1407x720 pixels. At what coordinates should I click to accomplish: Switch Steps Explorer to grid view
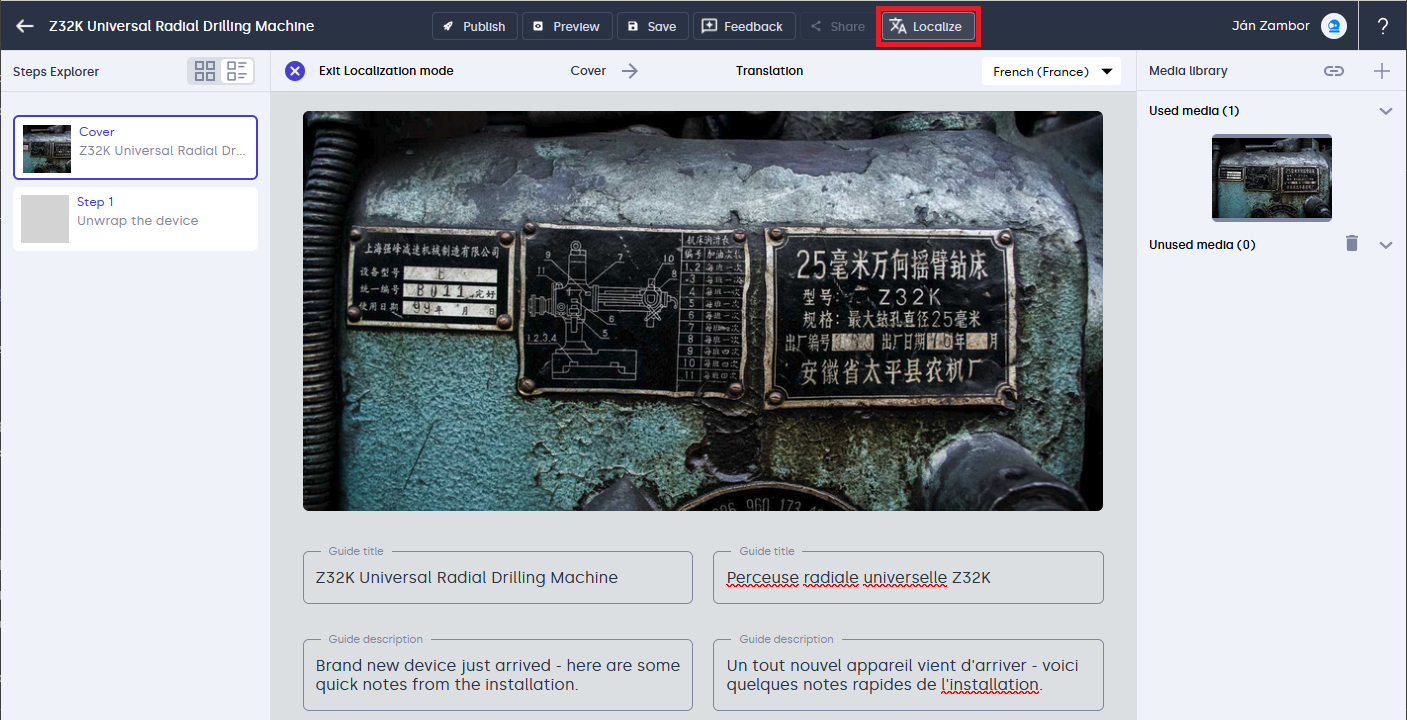tap(205, 71)
